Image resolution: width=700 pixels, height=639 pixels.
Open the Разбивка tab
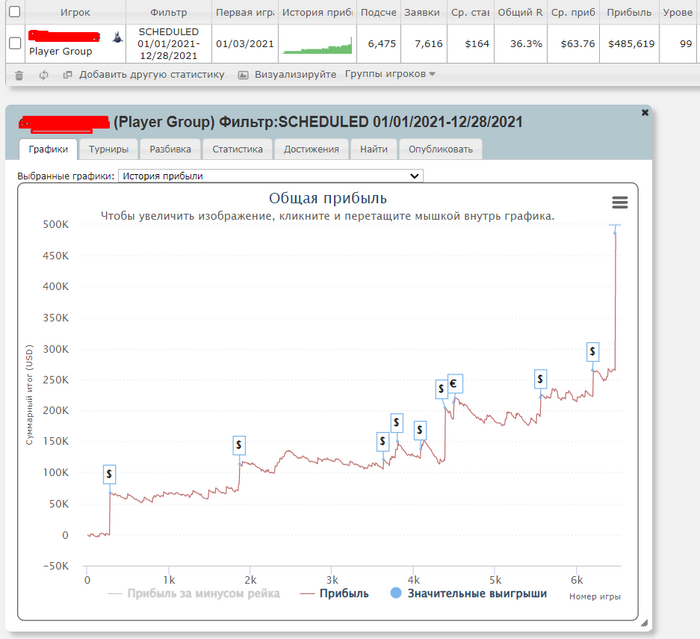point(170,149)
